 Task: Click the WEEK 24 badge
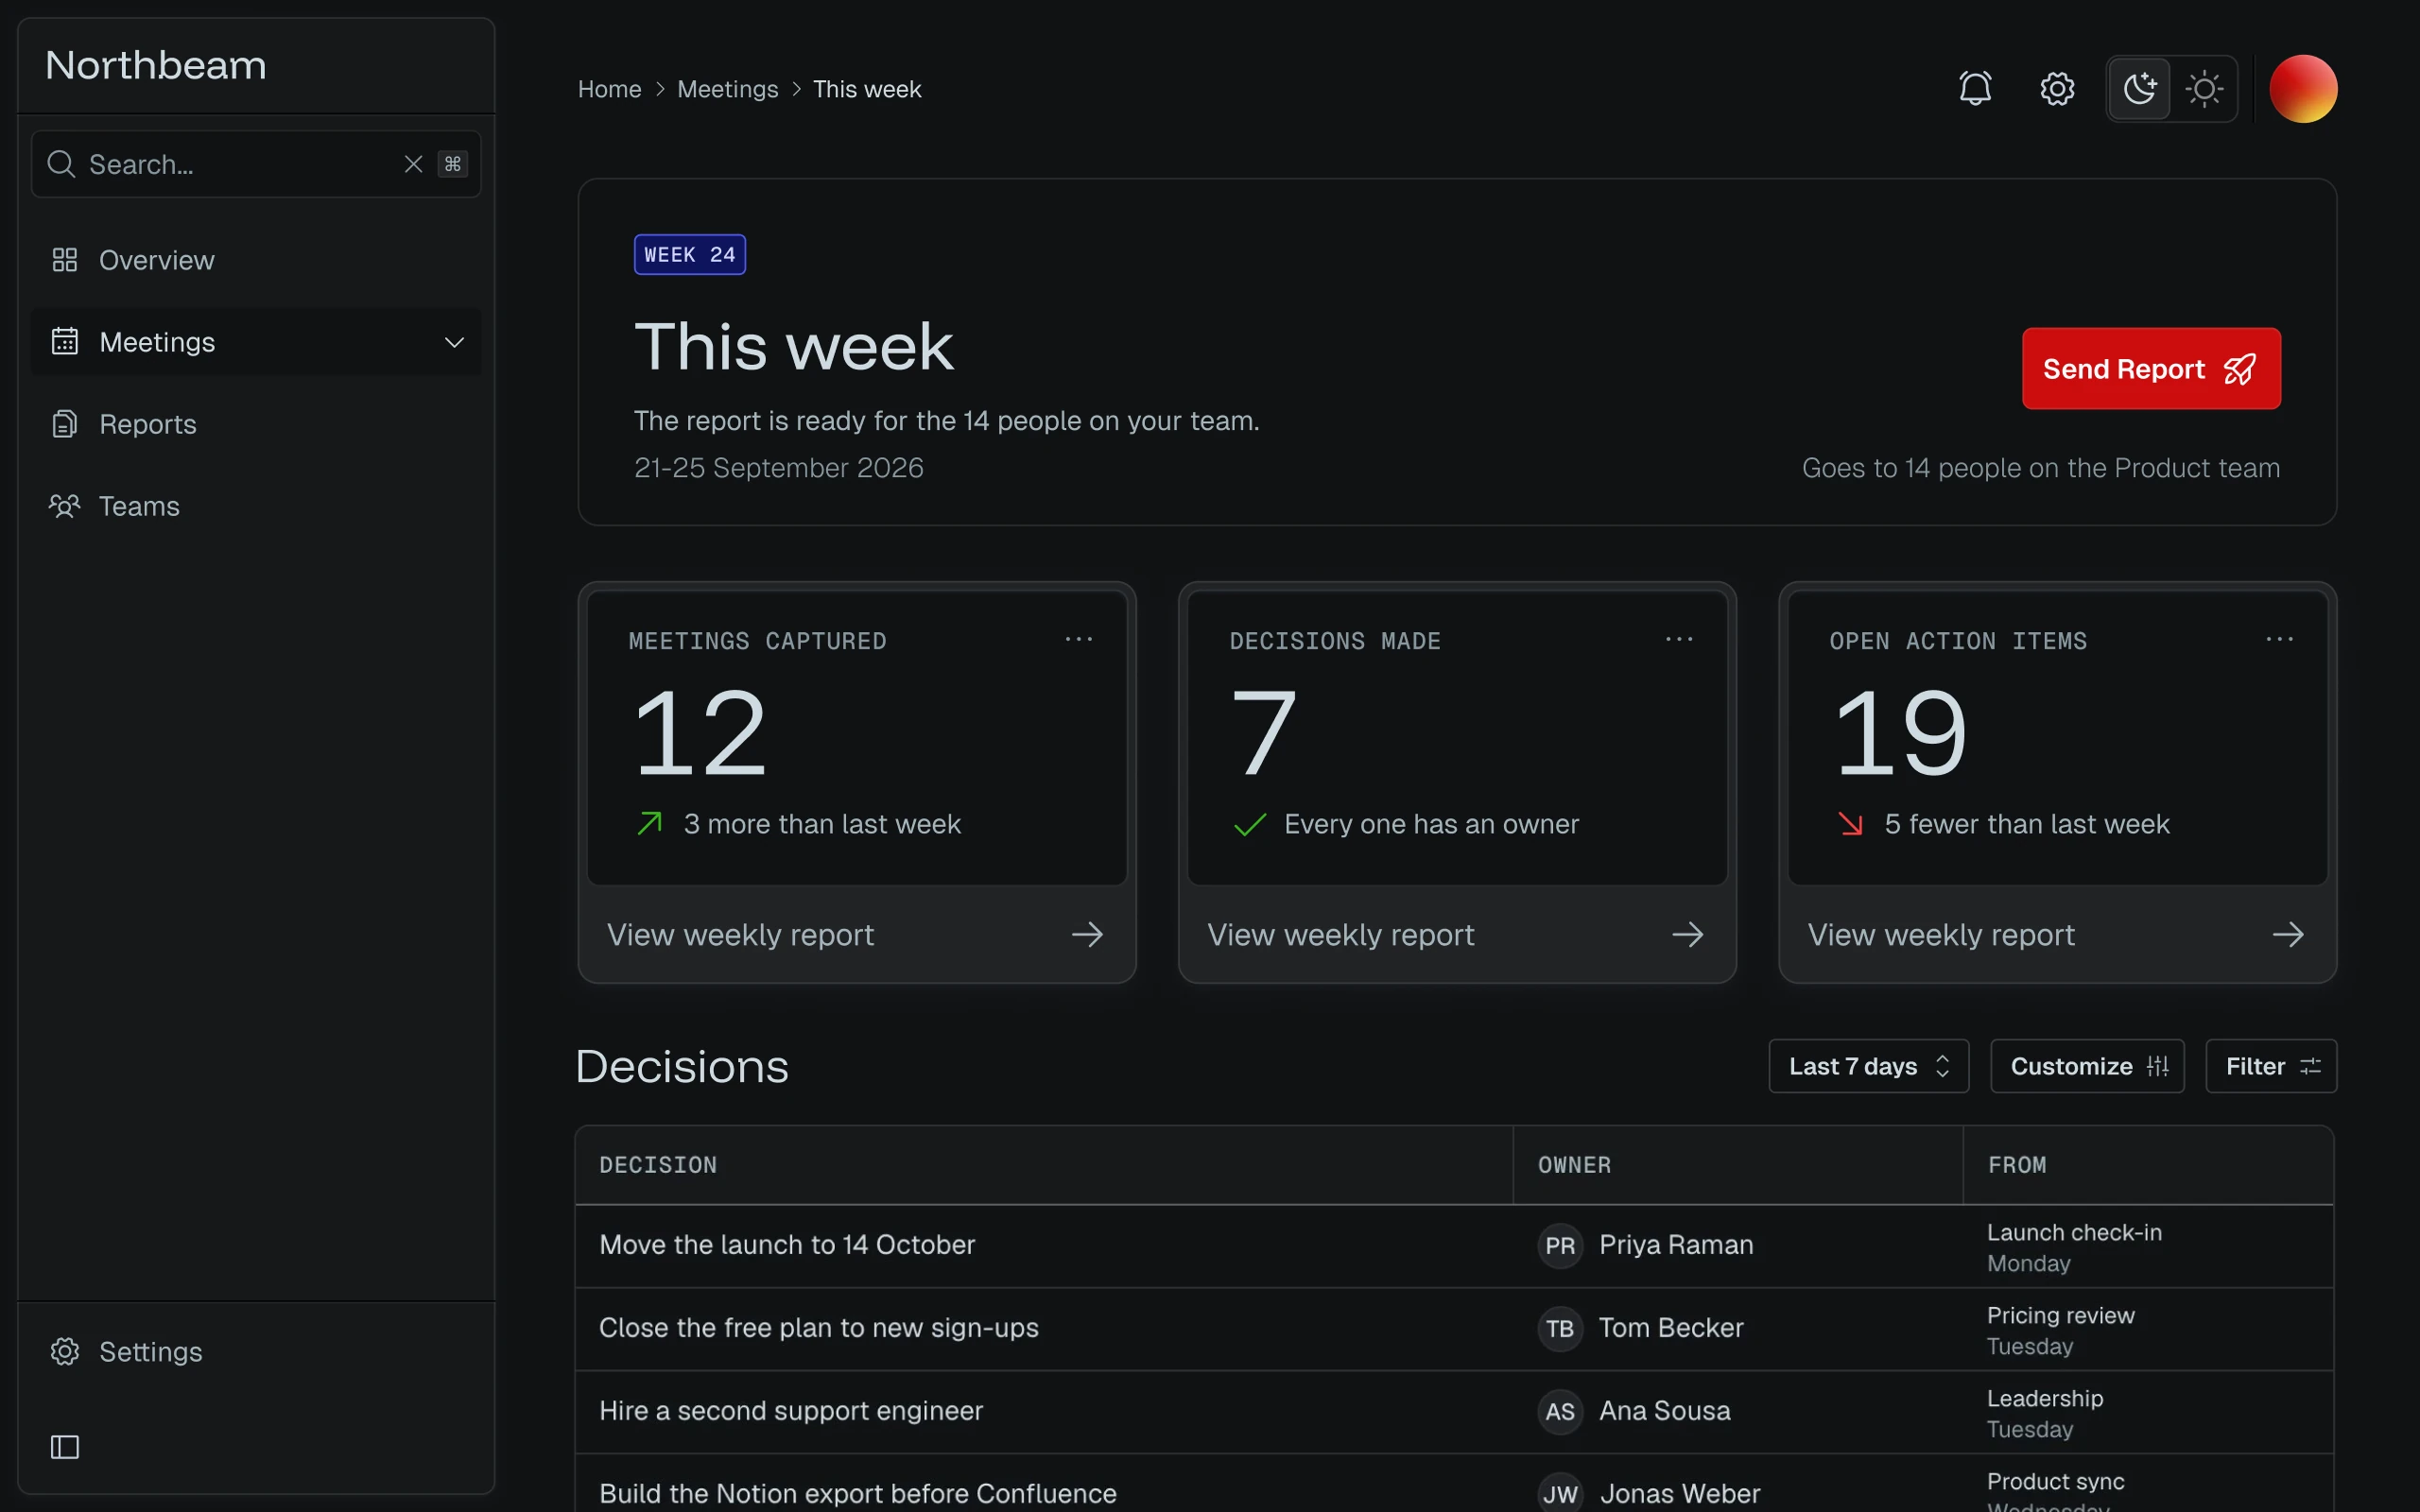[689, 254]
